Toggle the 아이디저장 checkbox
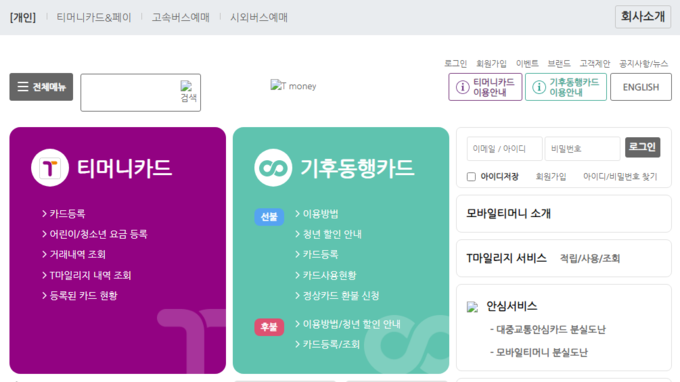The width and height of the screenshot is (680, 382). click(x=471, y=176)
